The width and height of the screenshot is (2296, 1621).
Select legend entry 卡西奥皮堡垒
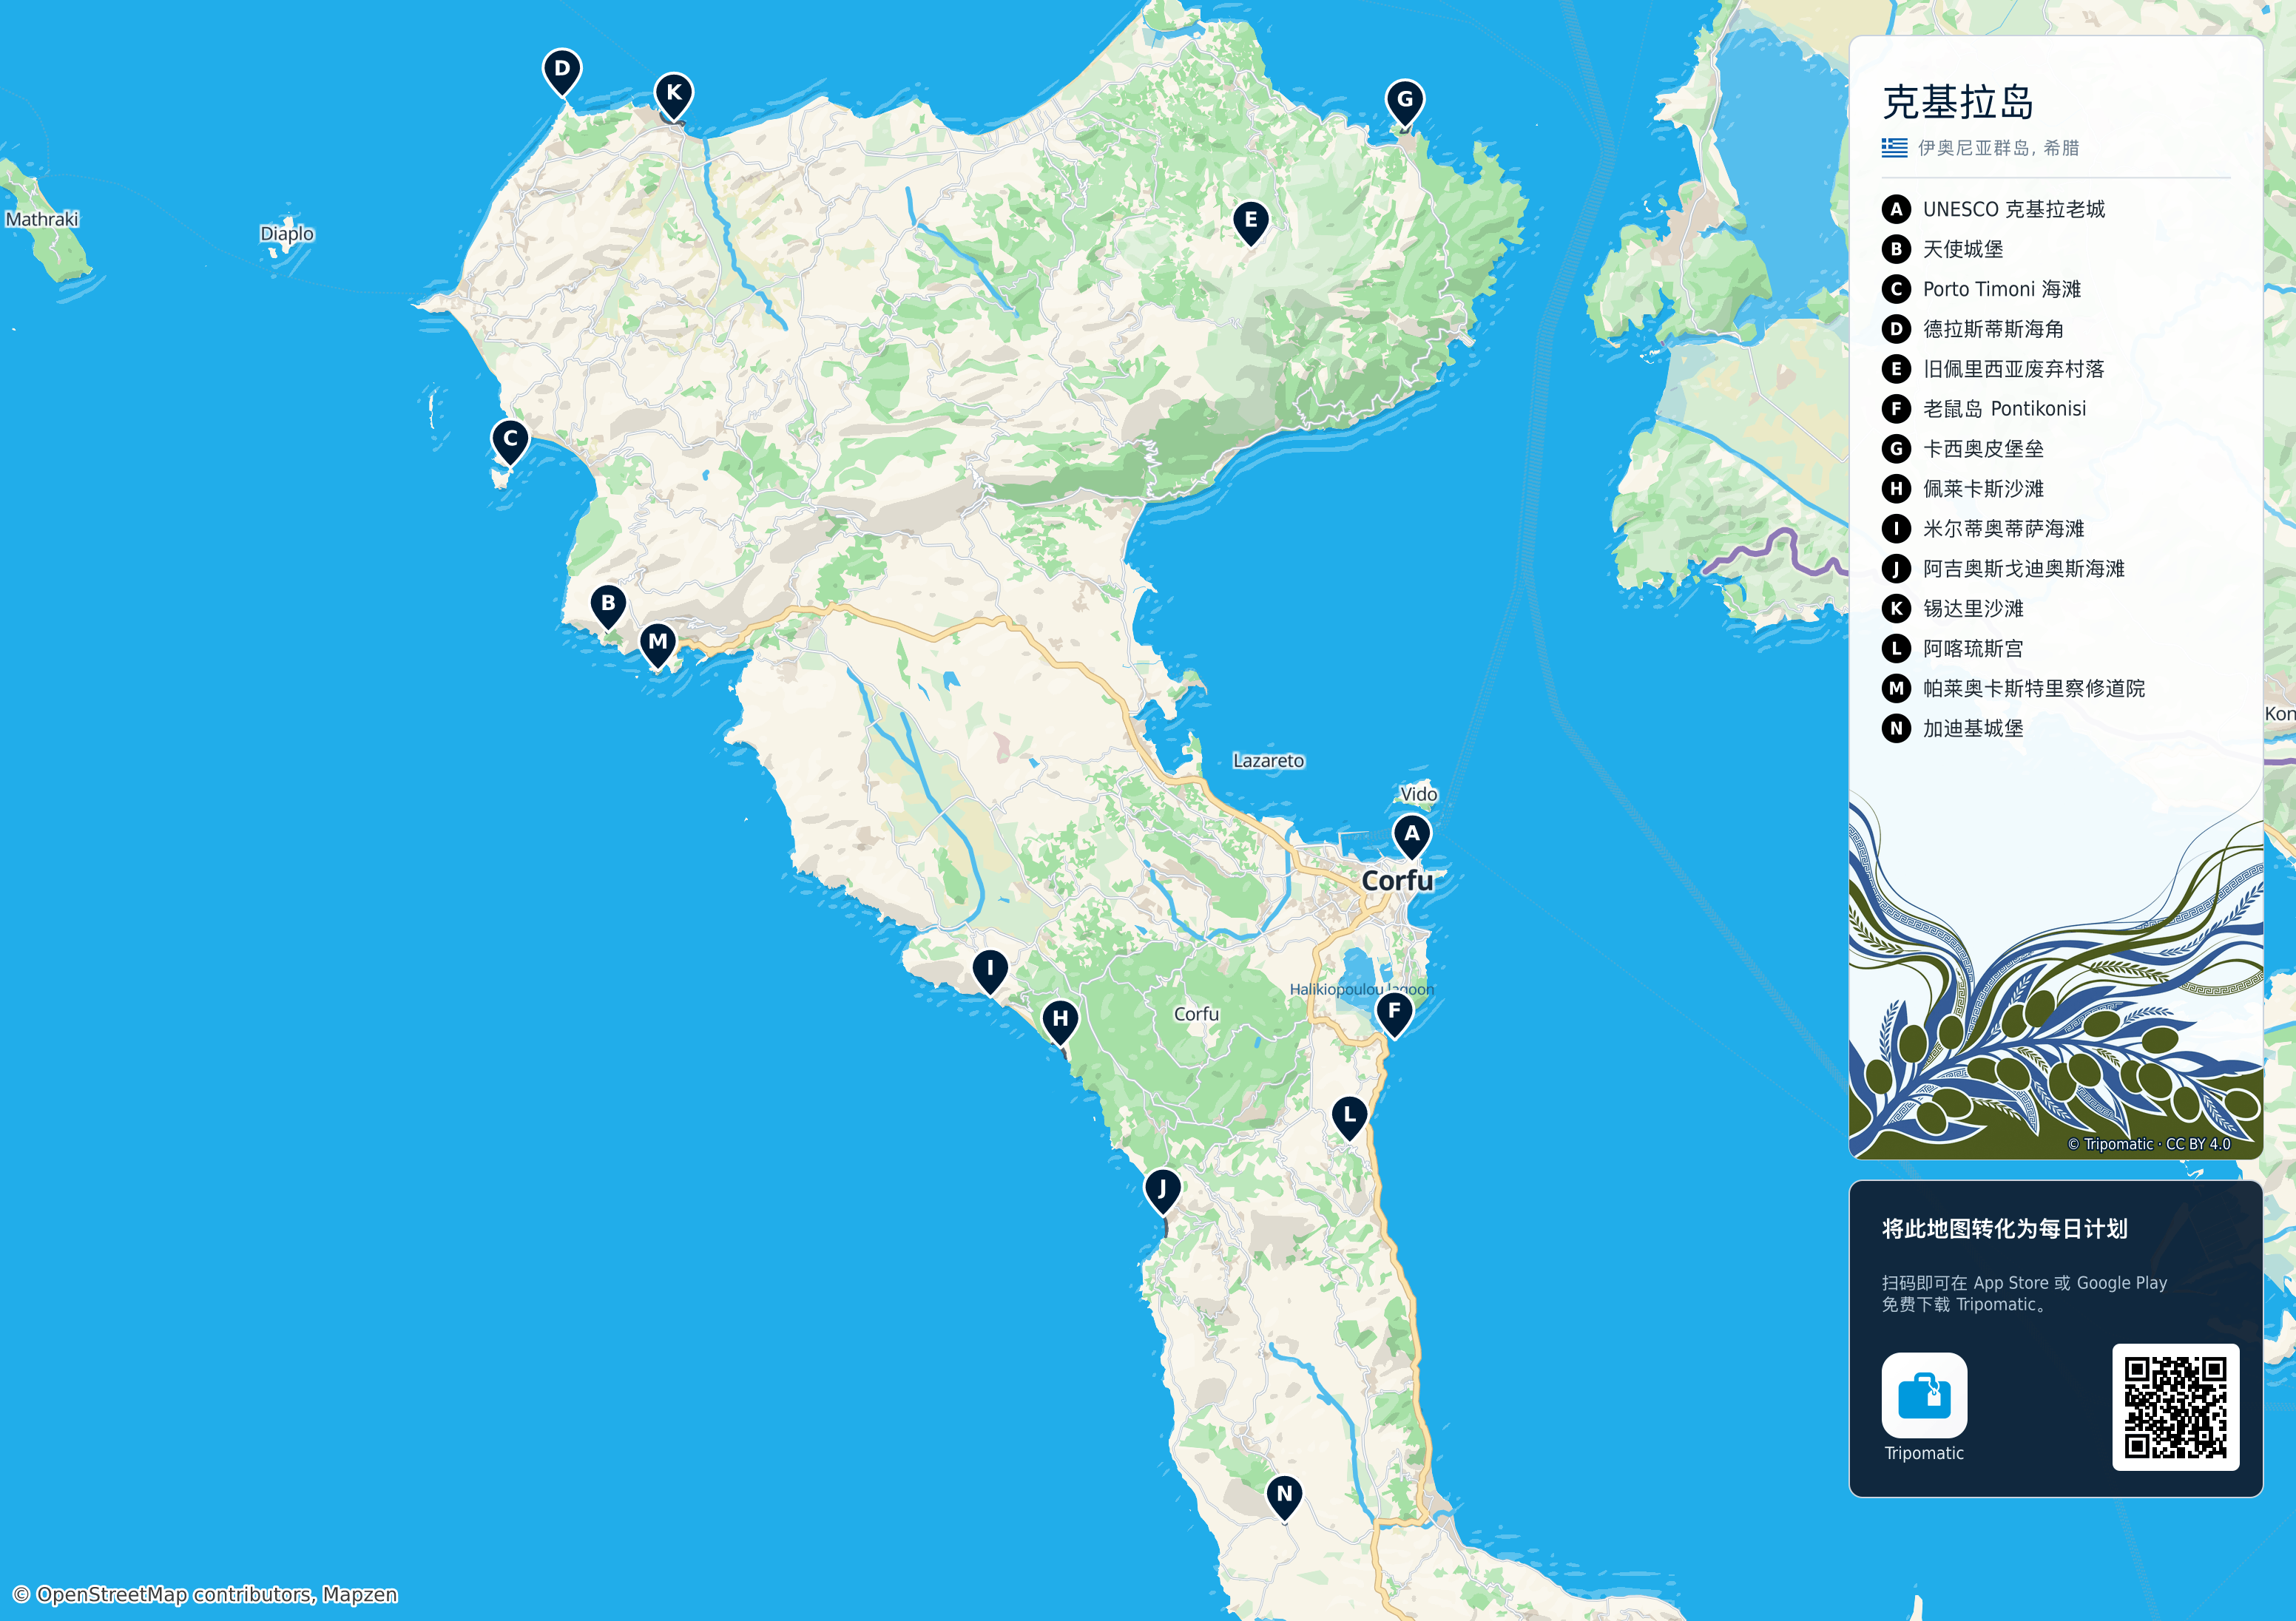tap(1983, 449)
